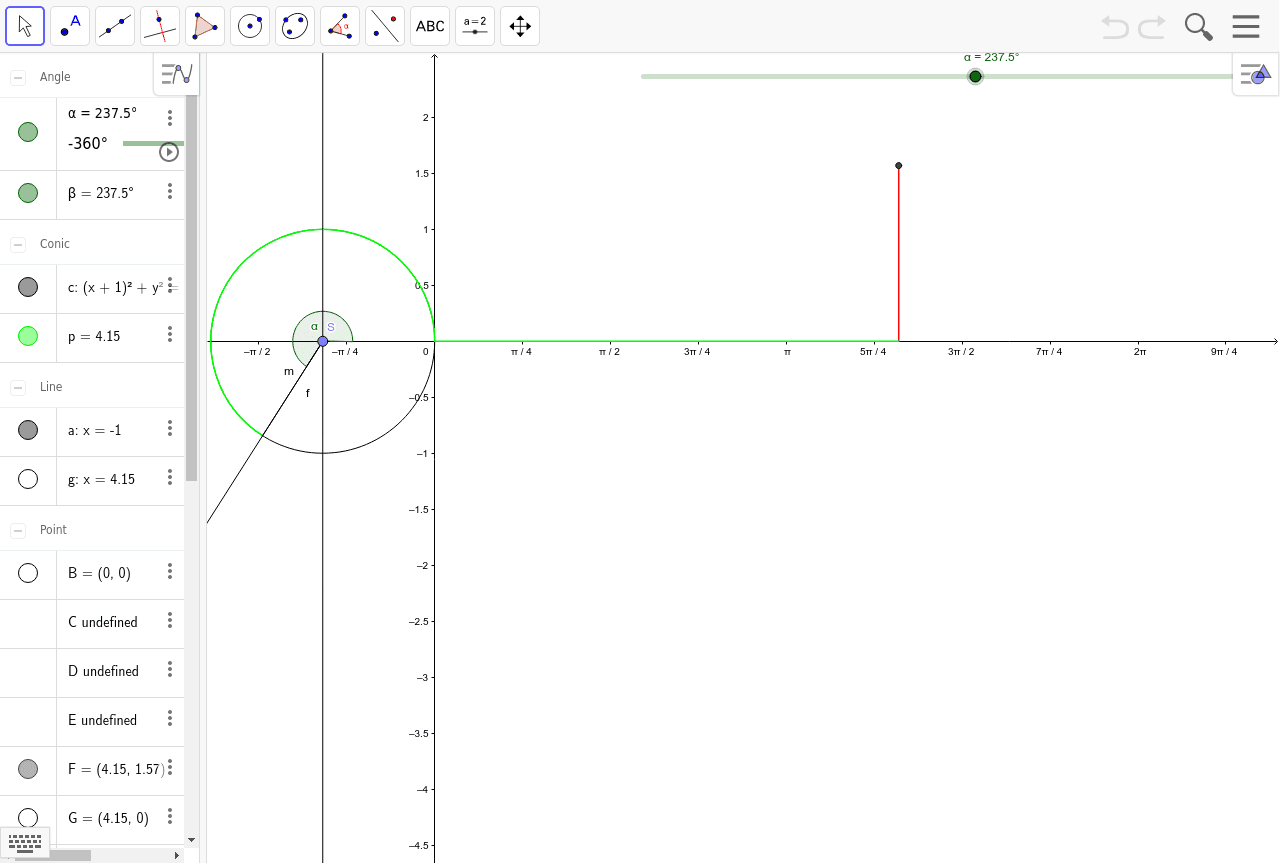Toggle visibility of angle β
The width and height of the screenshot is (1280, 865).
tap(28, 193)
